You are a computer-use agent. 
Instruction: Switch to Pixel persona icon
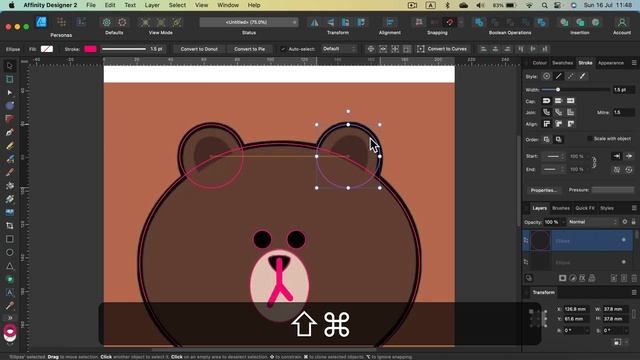(x=61, y=22)
